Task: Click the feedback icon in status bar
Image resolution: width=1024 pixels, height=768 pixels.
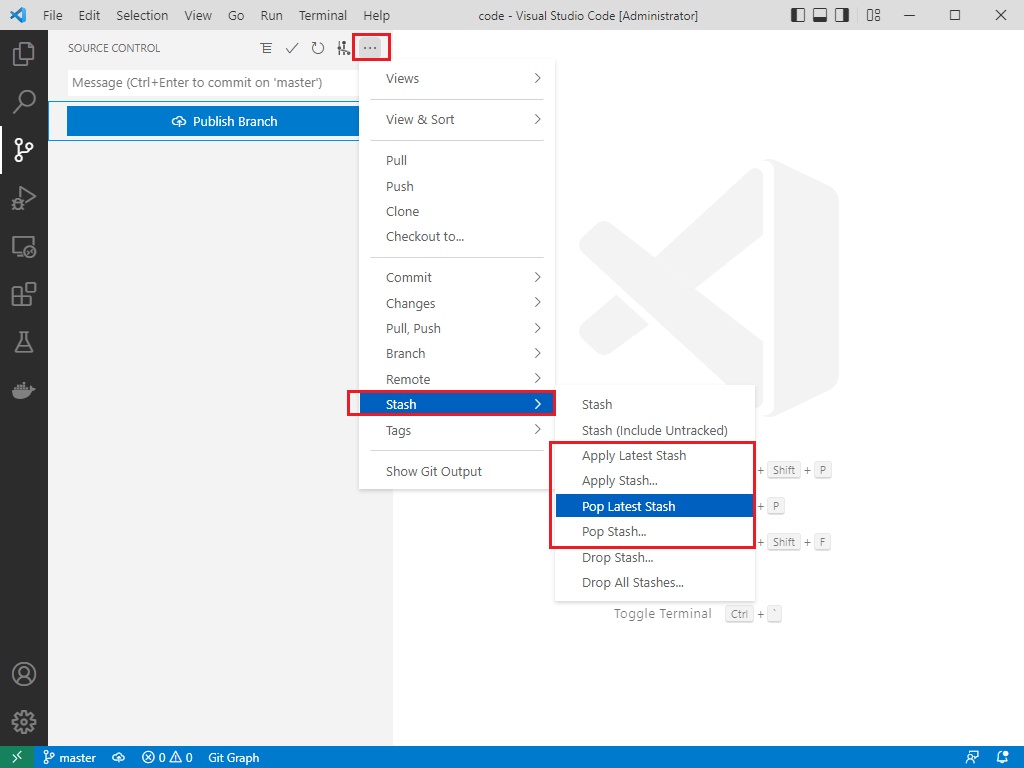Action: [972, 758]
